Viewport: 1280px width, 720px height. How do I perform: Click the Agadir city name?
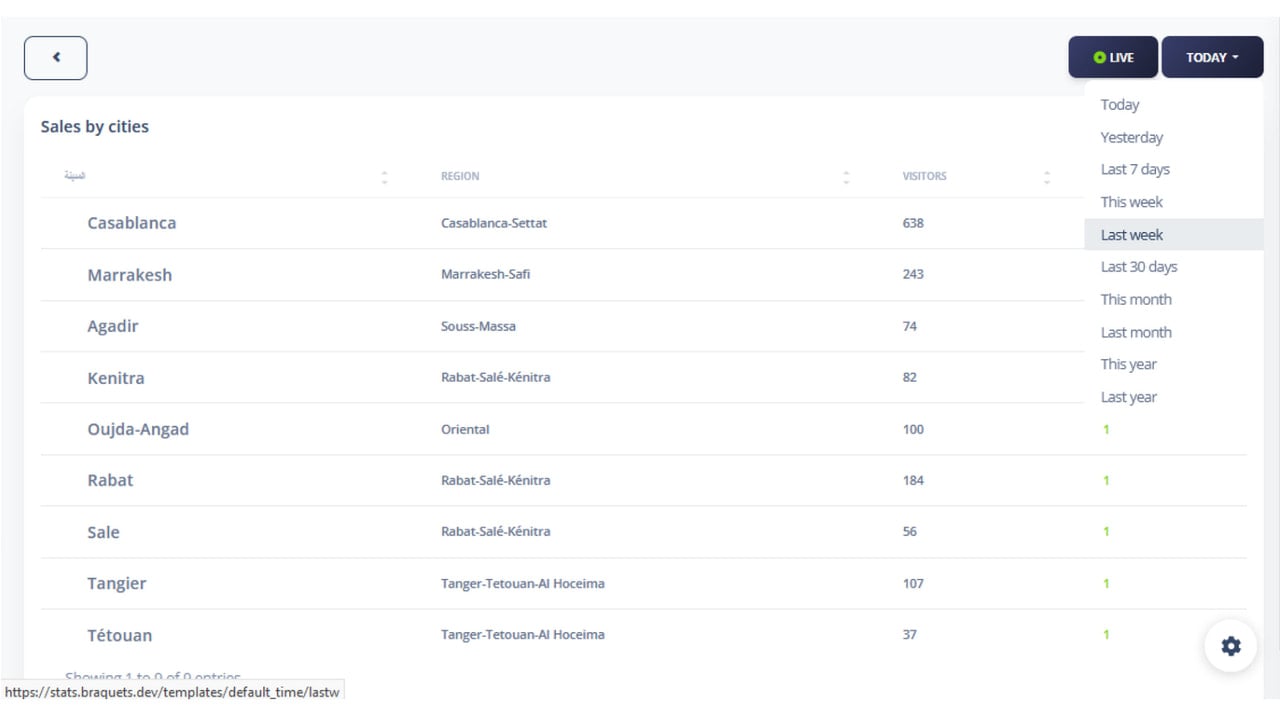113,326
